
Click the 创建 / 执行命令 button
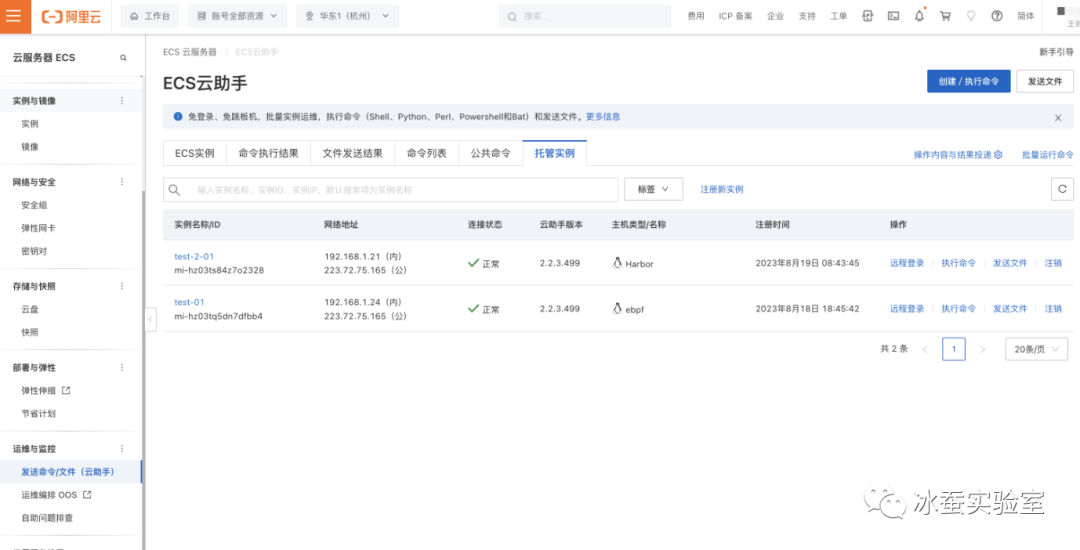[x=968, y=81]
